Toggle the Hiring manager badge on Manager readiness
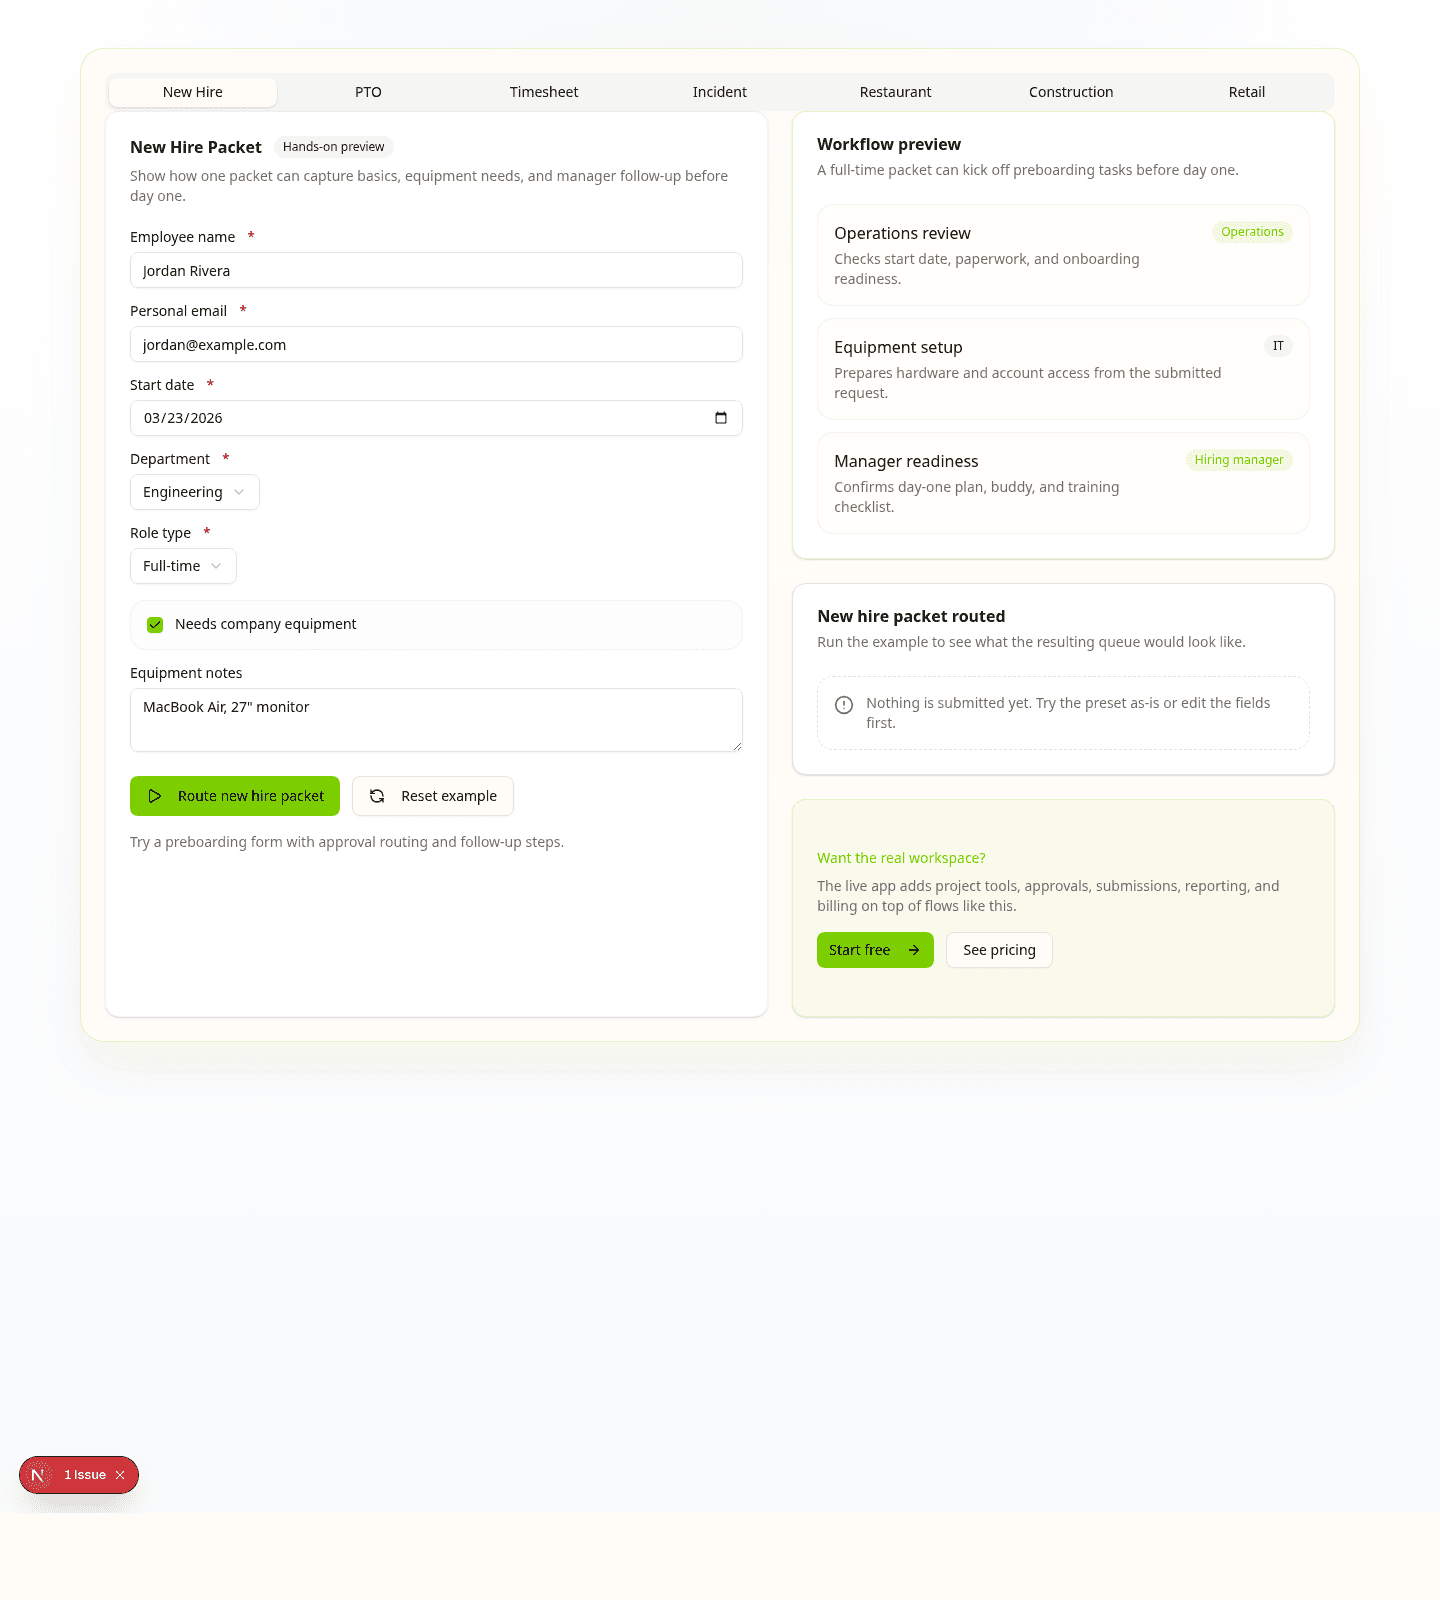Screen dimensions: 1440x1600 1239,460
